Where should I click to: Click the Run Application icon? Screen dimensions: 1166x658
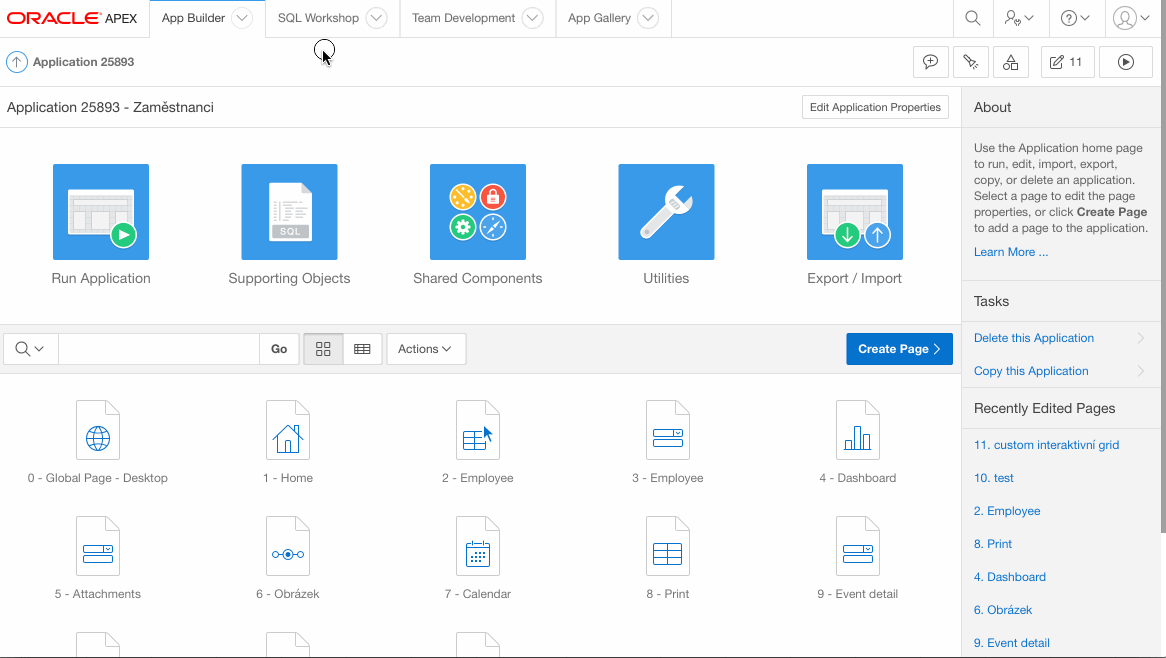pyautogui.click(x=100, y=212)
